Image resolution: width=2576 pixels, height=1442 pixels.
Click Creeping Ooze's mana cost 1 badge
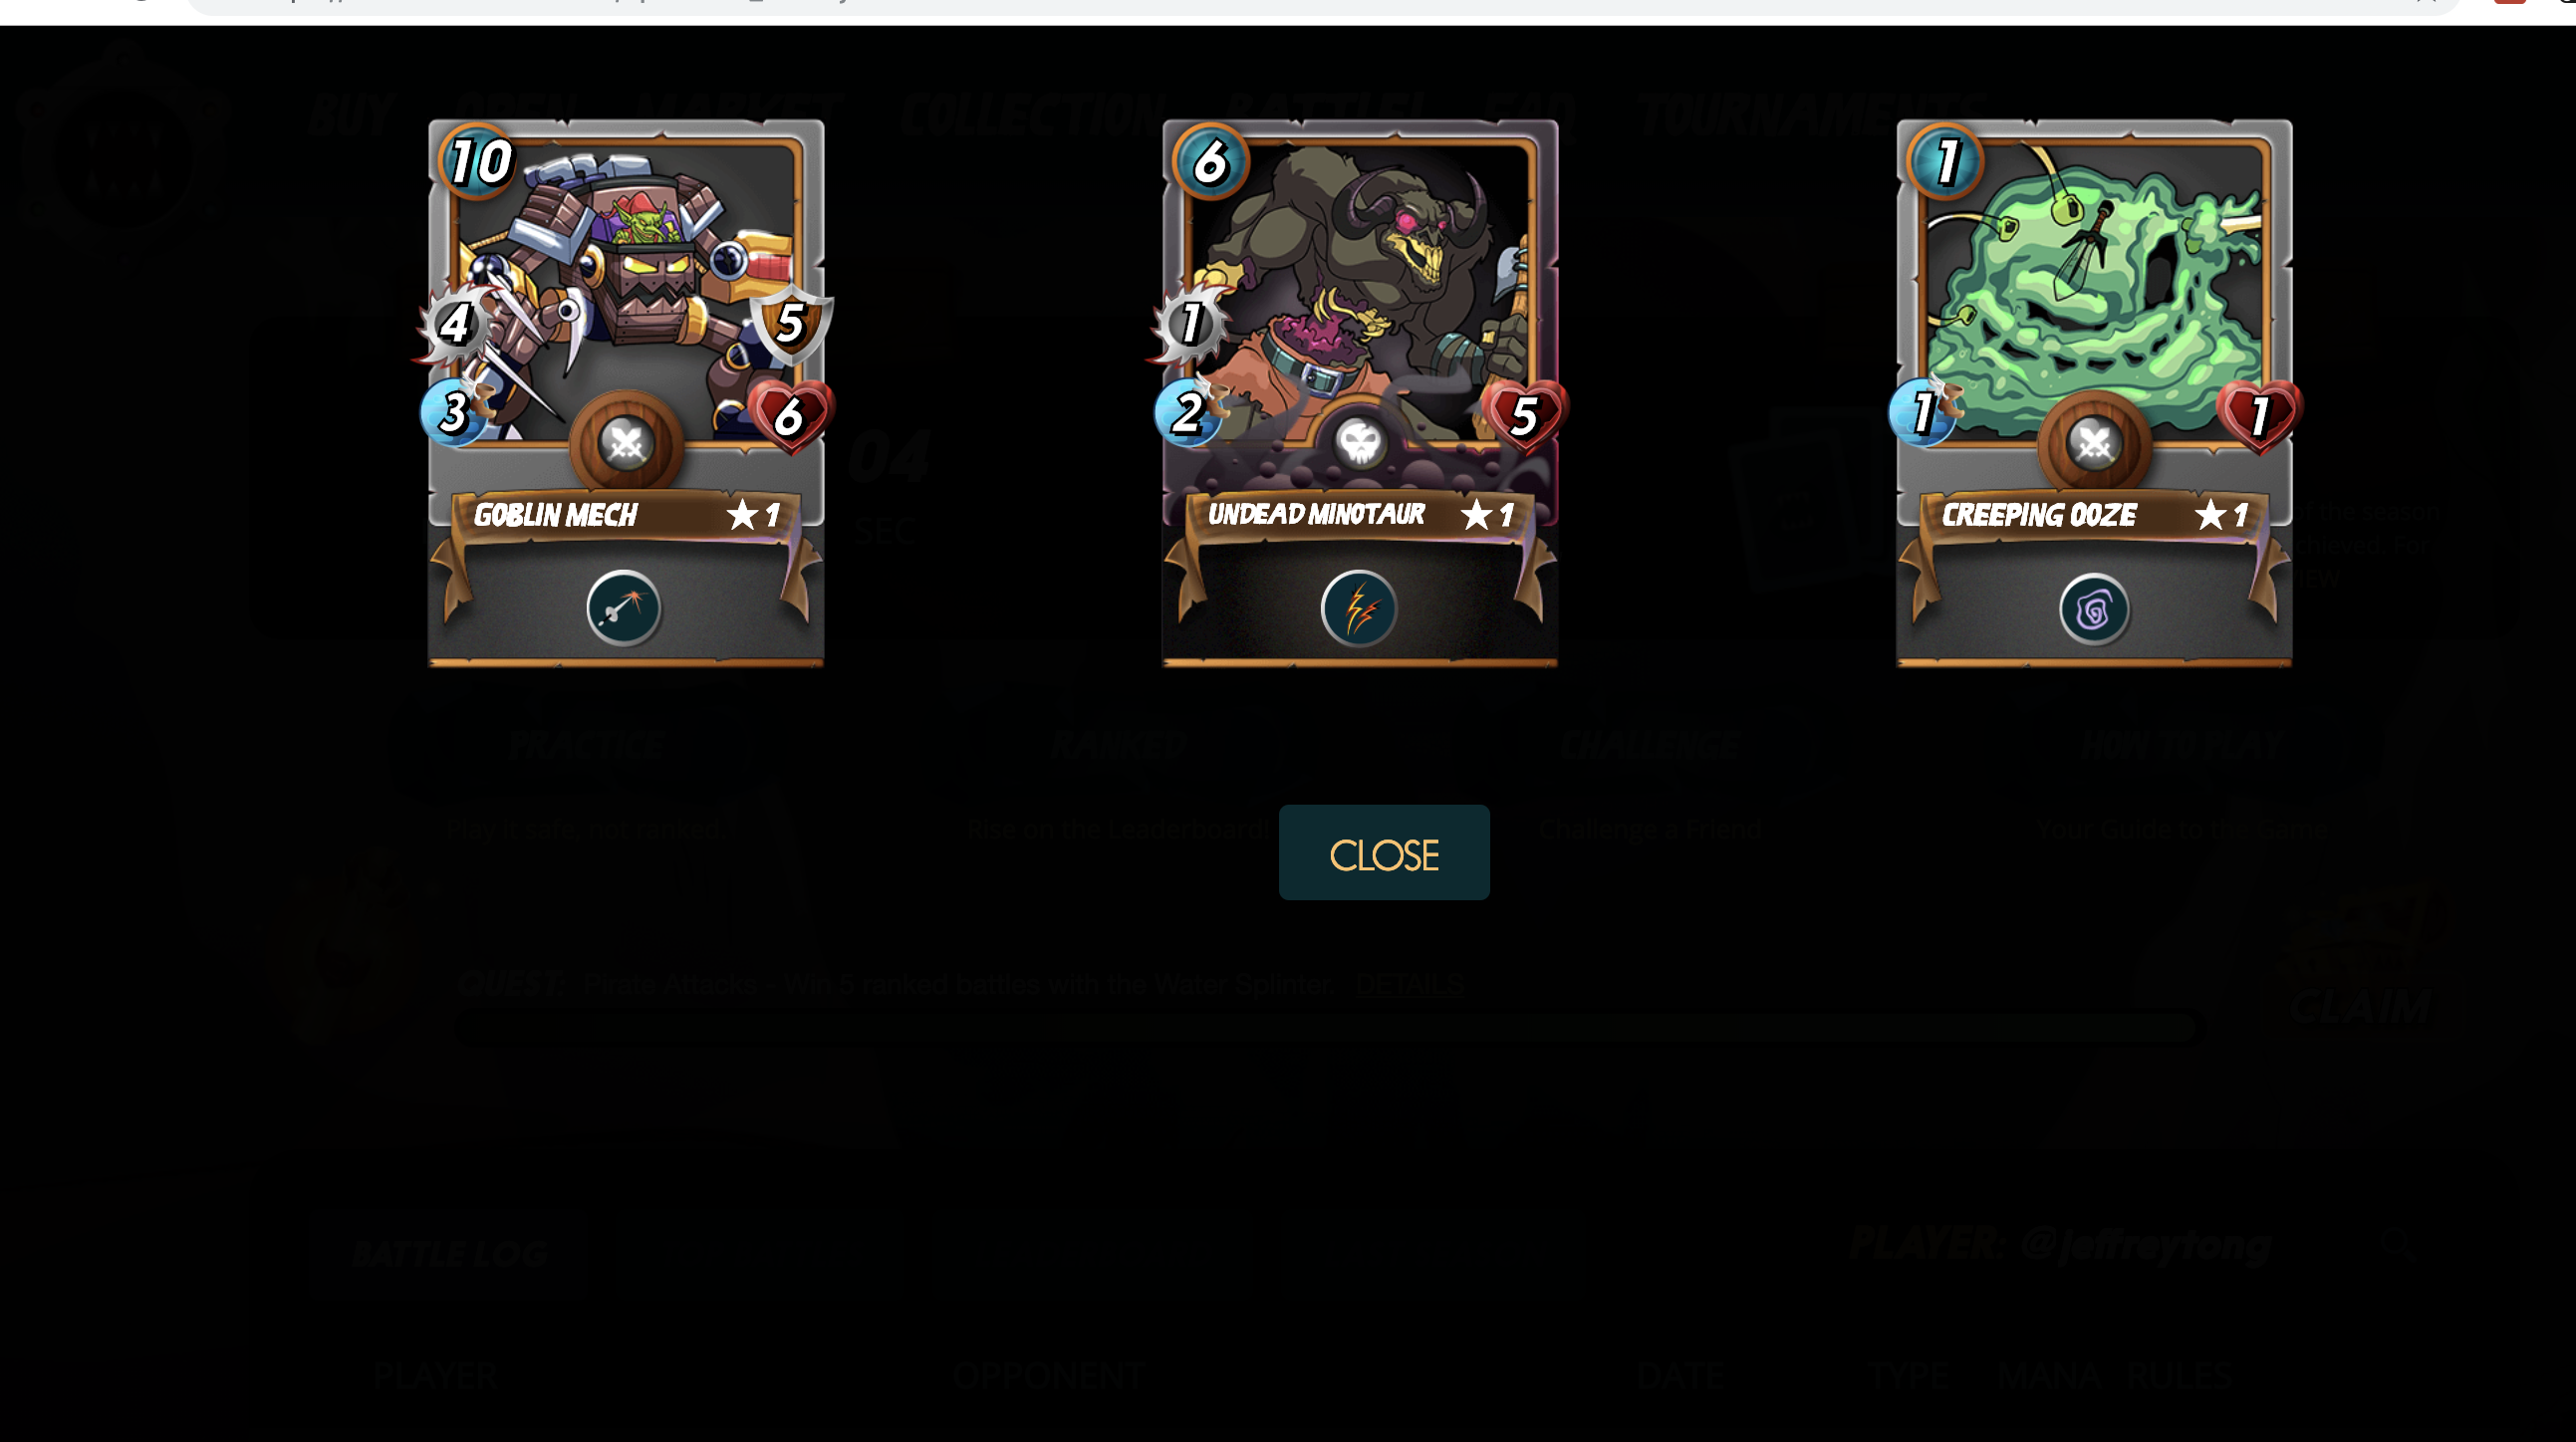(1945, 160)
